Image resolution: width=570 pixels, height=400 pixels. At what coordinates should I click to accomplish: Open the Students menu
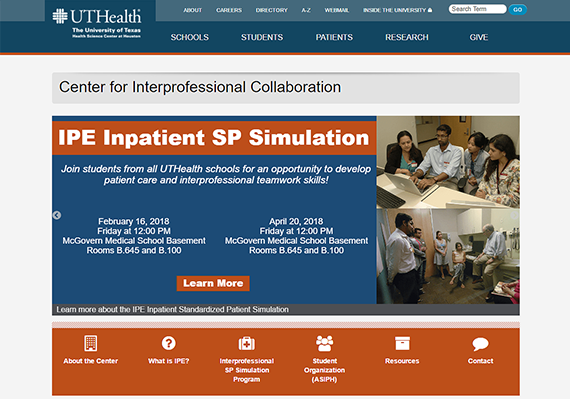tap(262, 37)
